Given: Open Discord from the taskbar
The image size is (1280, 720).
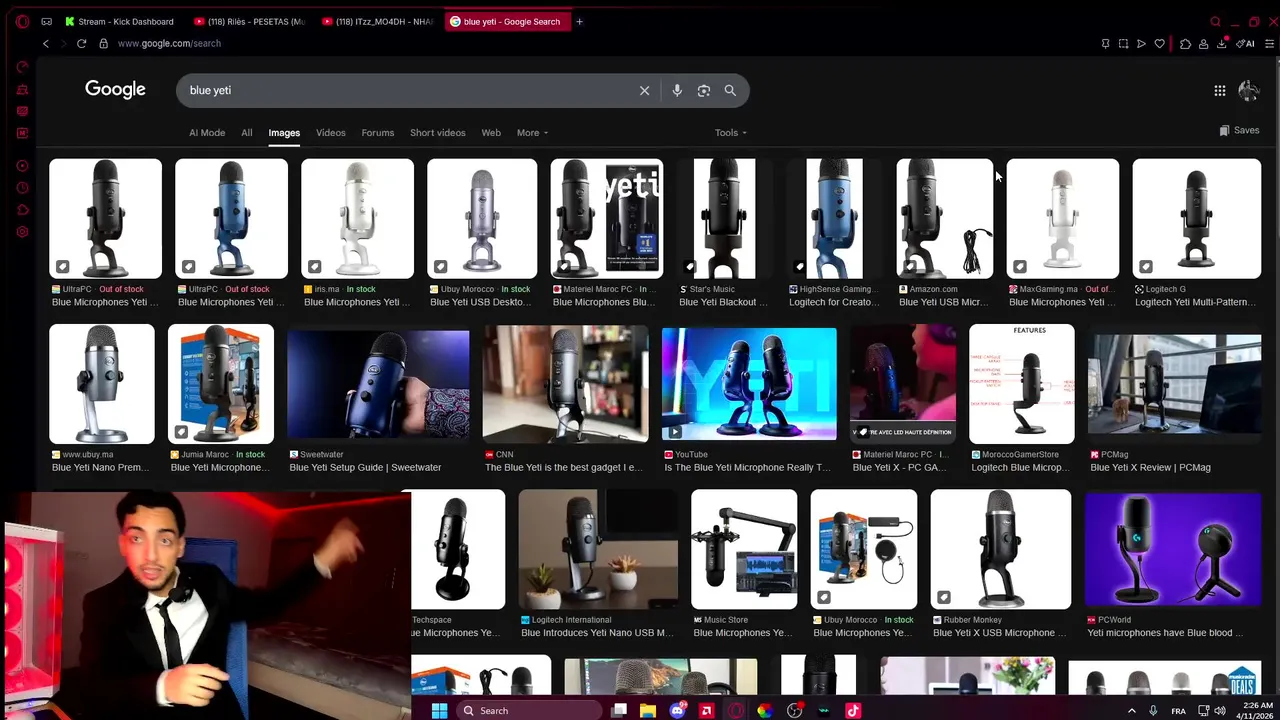Looking at the screenshot, I should click(x=678, y=711).
